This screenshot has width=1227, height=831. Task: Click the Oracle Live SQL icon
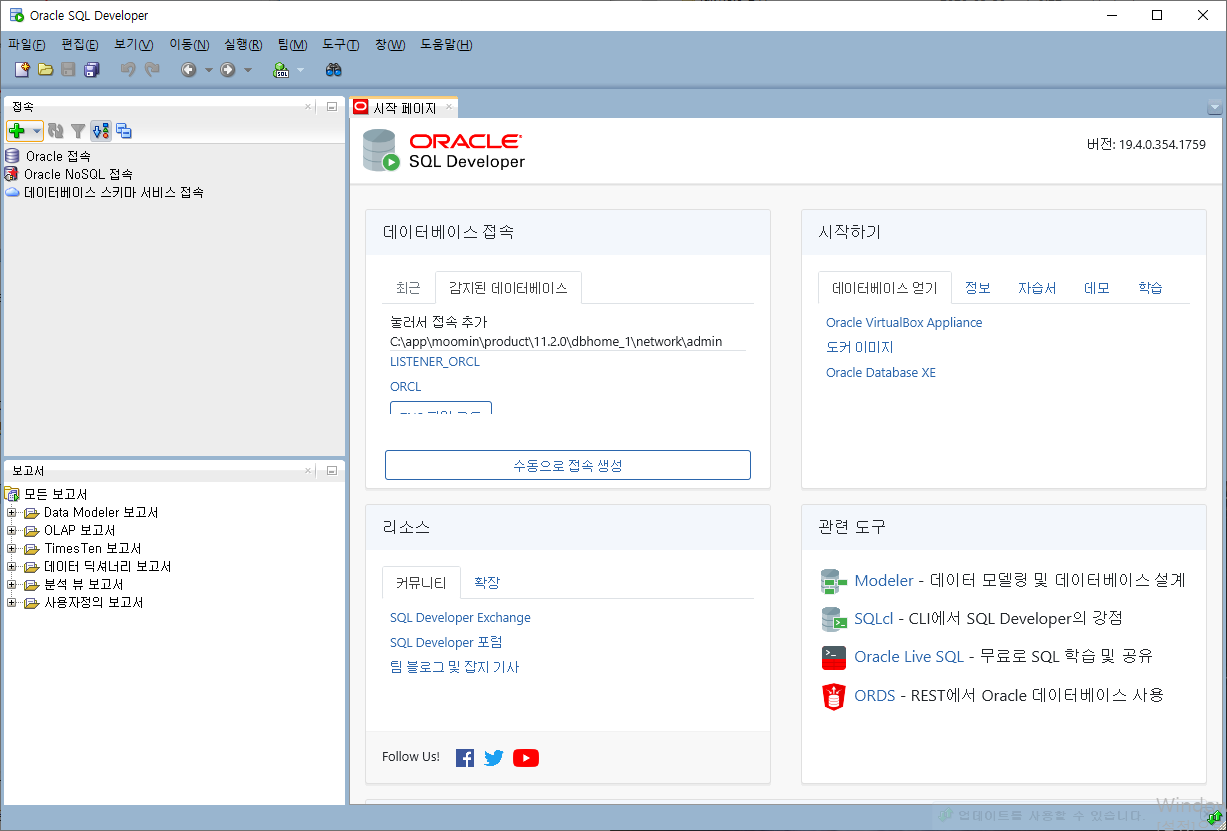[x=834, y=657]
